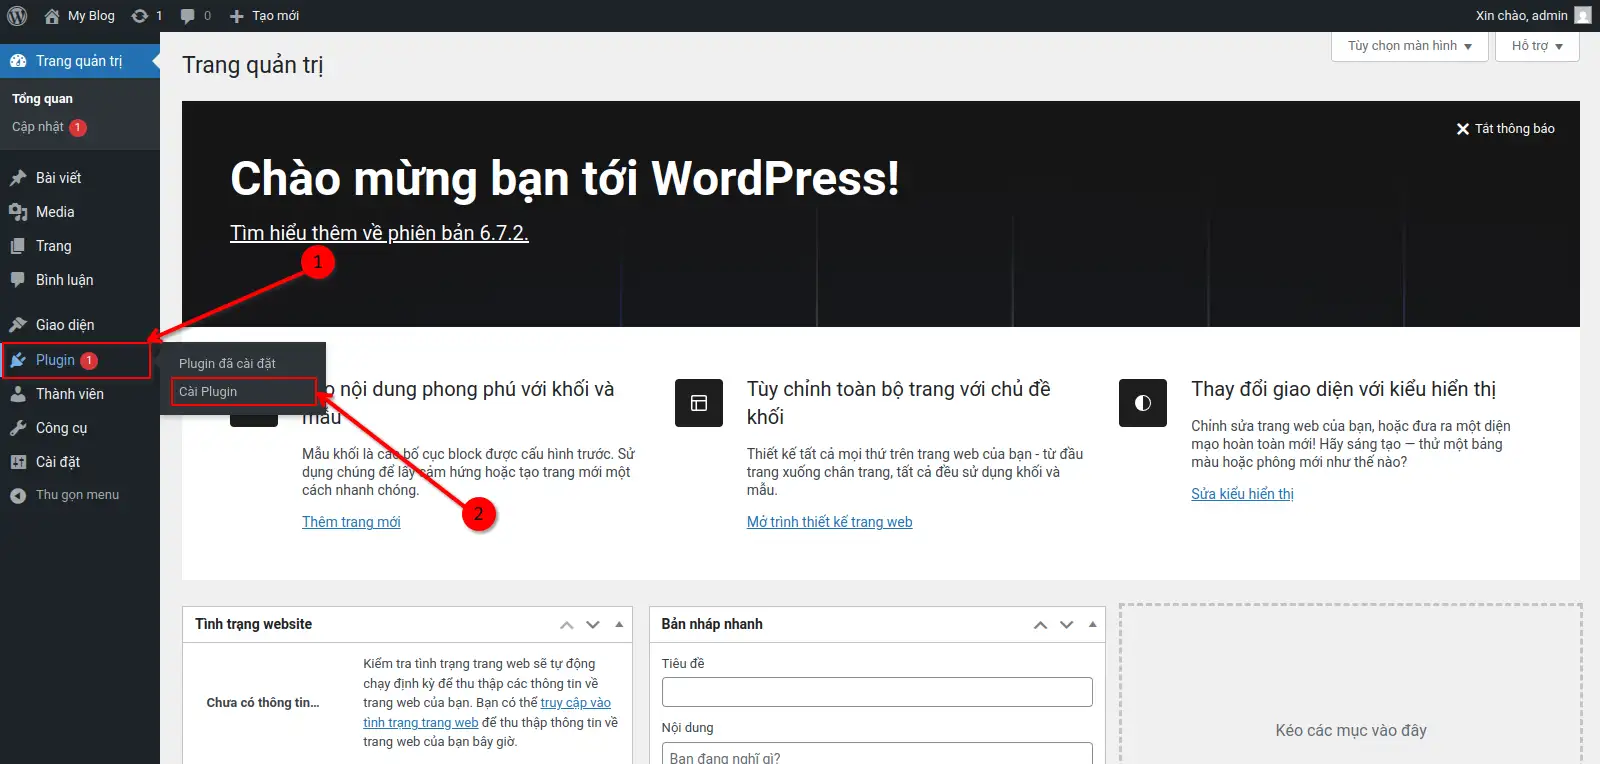Click the Media library icon
1600x764 pixels.
point(18,212)
